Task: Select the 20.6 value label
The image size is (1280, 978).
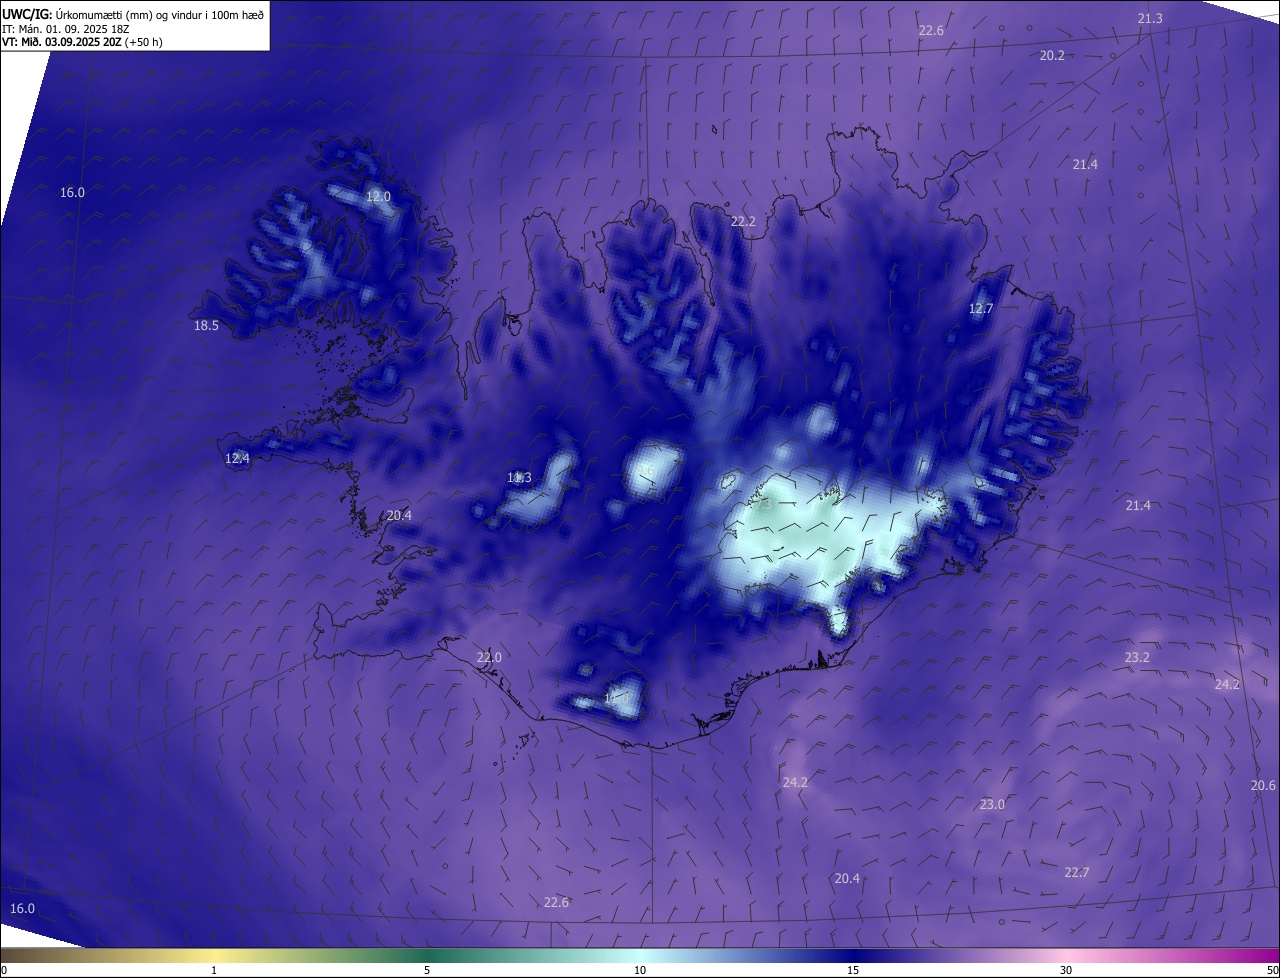Action: point(1263,785)
